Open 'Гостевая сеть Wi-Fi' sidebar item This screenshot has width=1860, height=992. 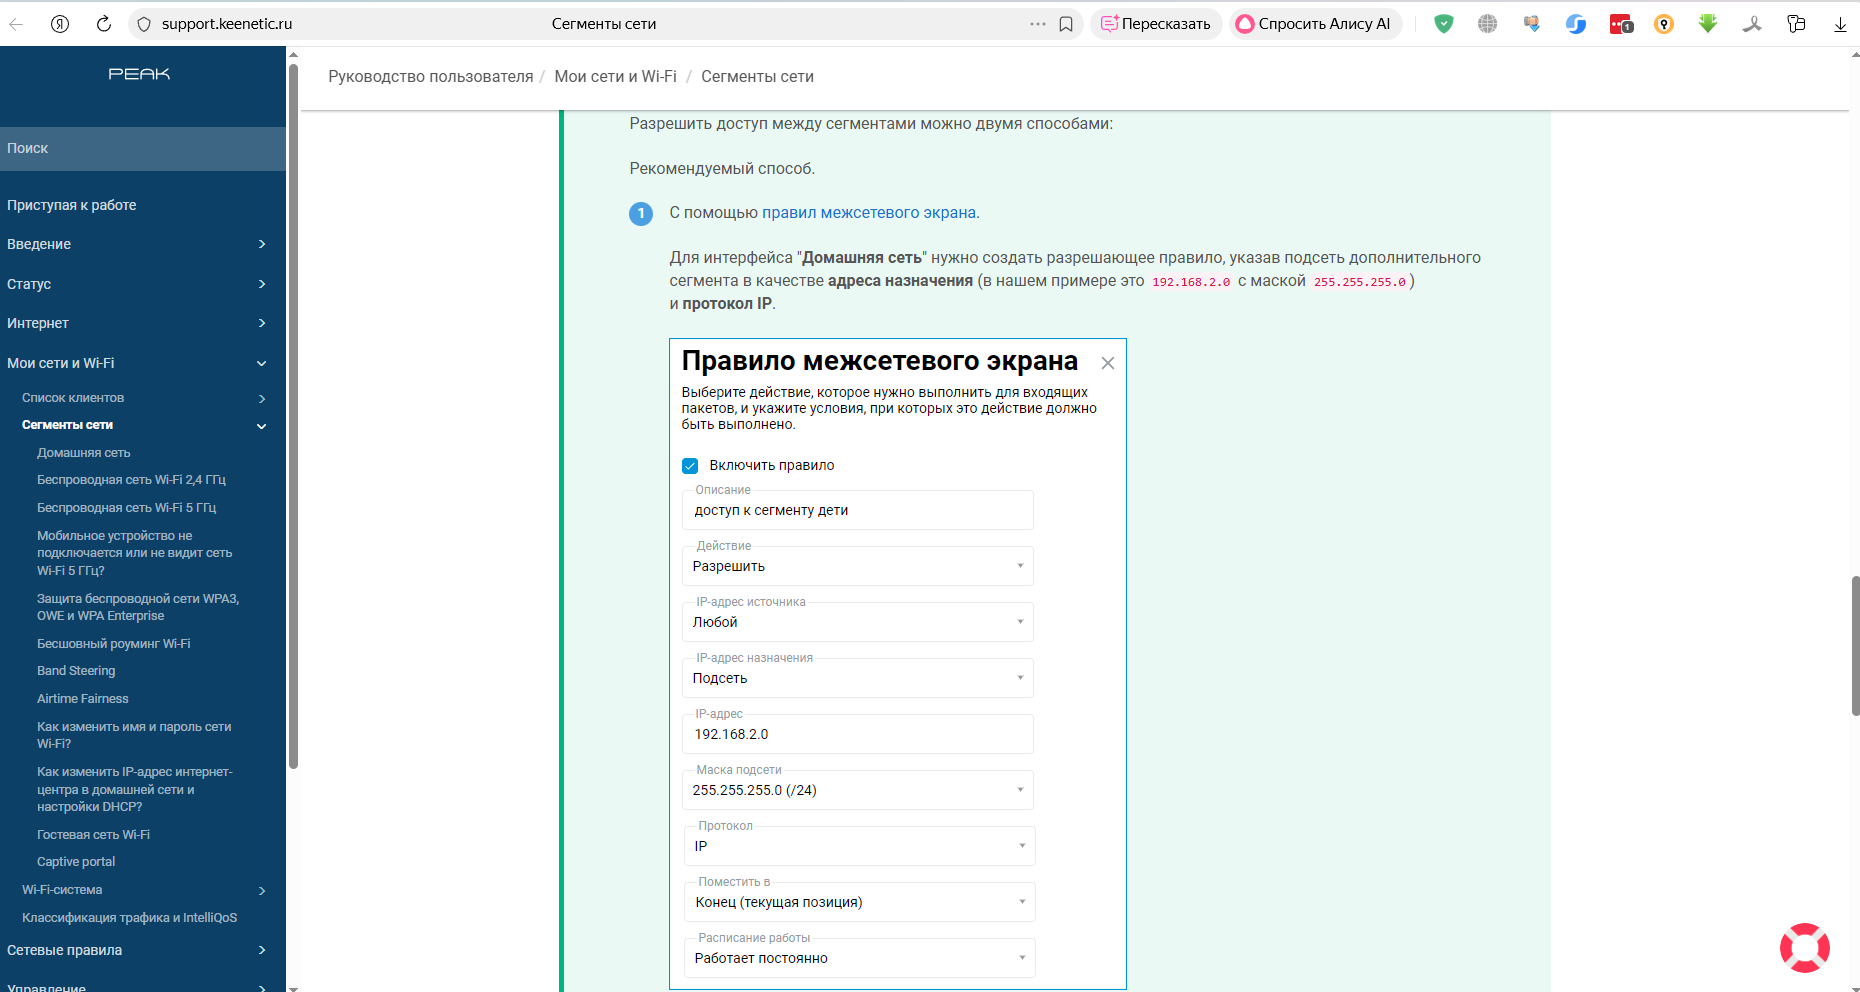(93, 834)
